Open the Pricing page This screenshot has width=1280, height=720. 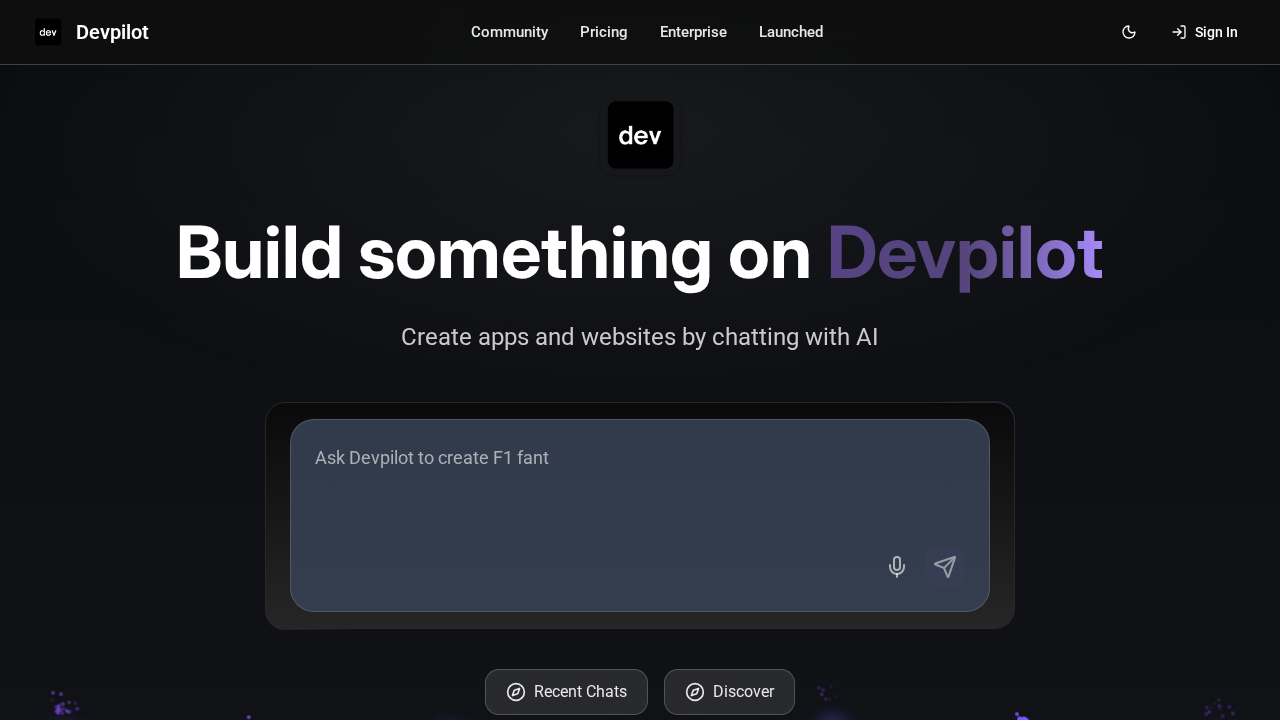603,32
